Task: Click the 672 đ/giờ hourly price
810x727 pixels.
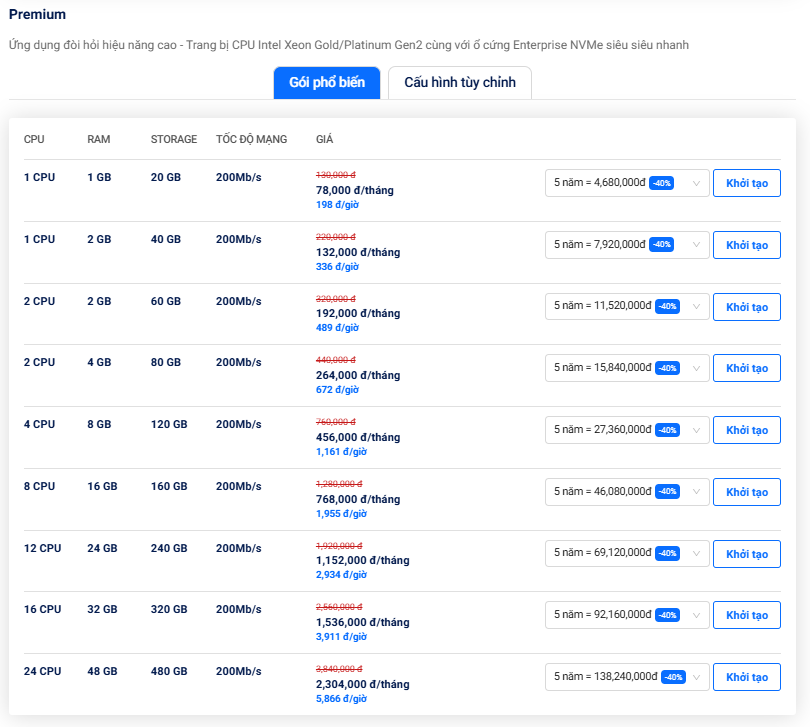Action: 337,390
